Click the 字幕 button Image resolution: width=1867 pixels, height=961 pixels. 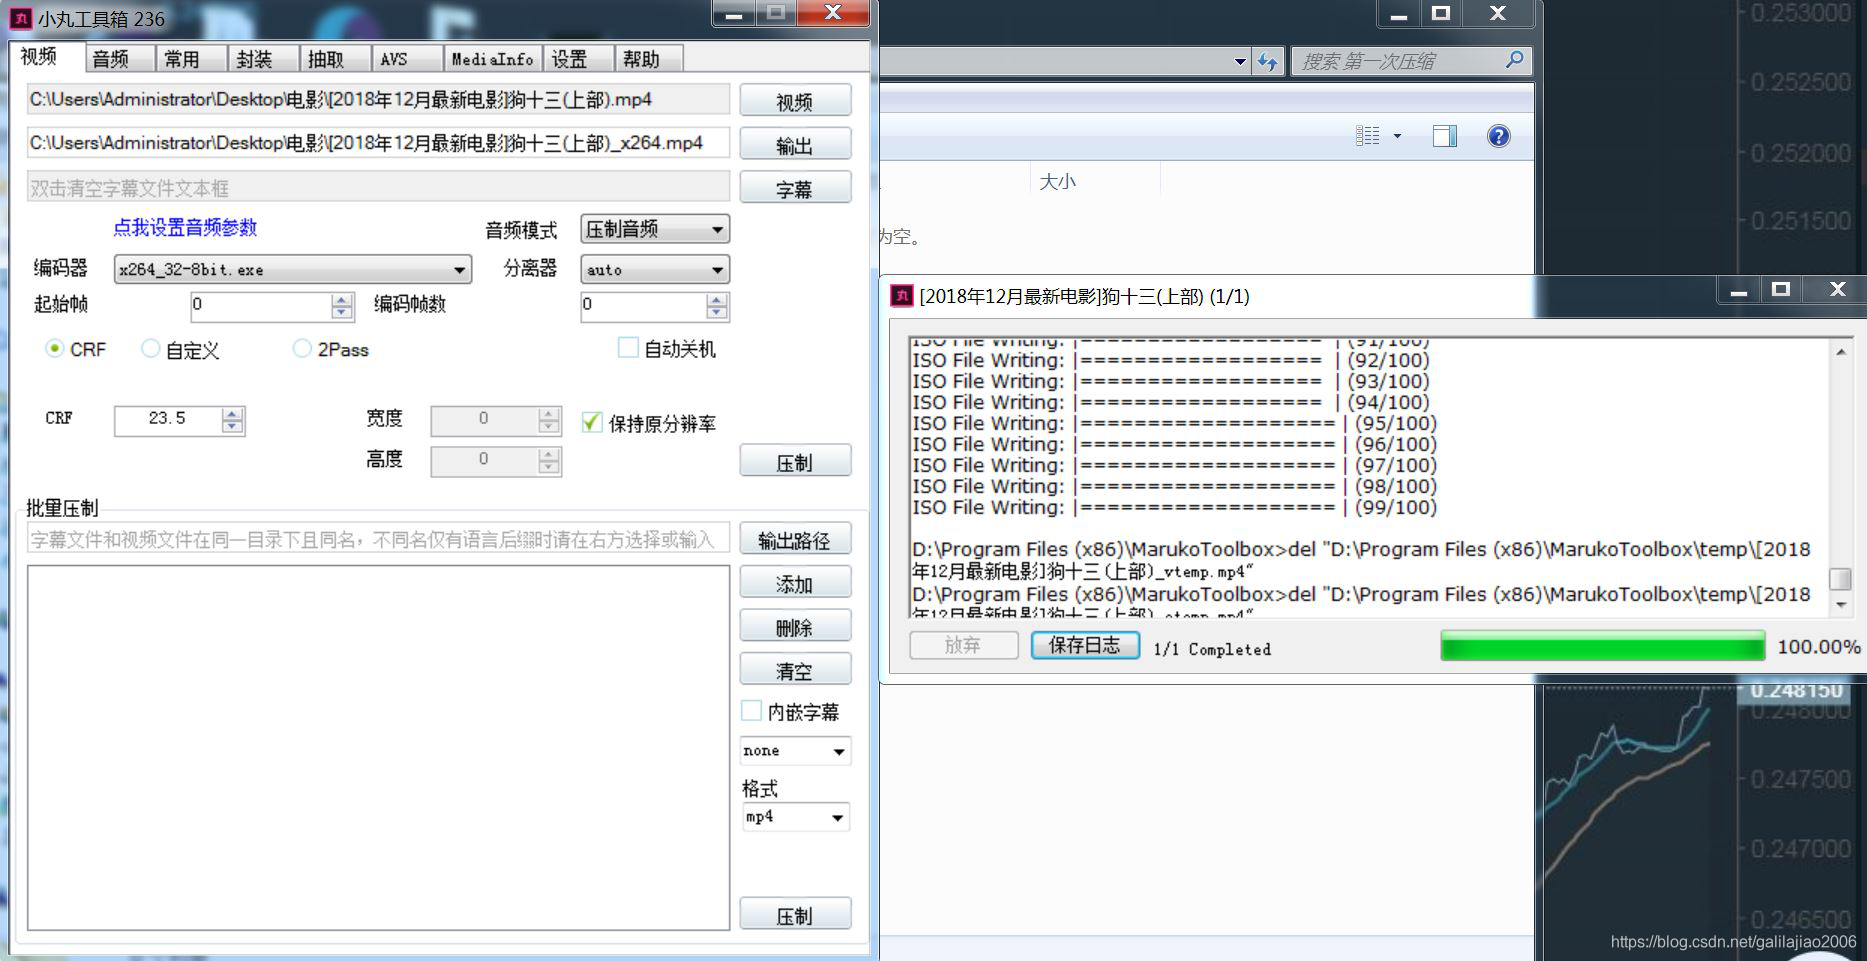[x=795, y=188]
